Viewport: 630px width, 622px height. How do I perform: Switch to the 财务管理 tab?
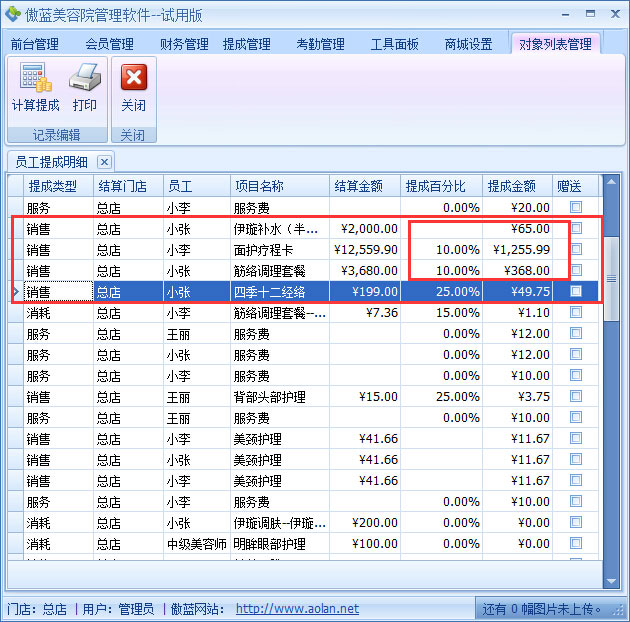point(184,44)
